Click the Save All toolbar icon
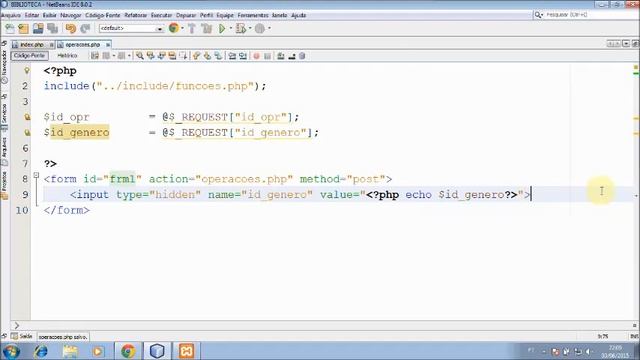This screenshot has height=360, width=640. [x=53, y=29]
